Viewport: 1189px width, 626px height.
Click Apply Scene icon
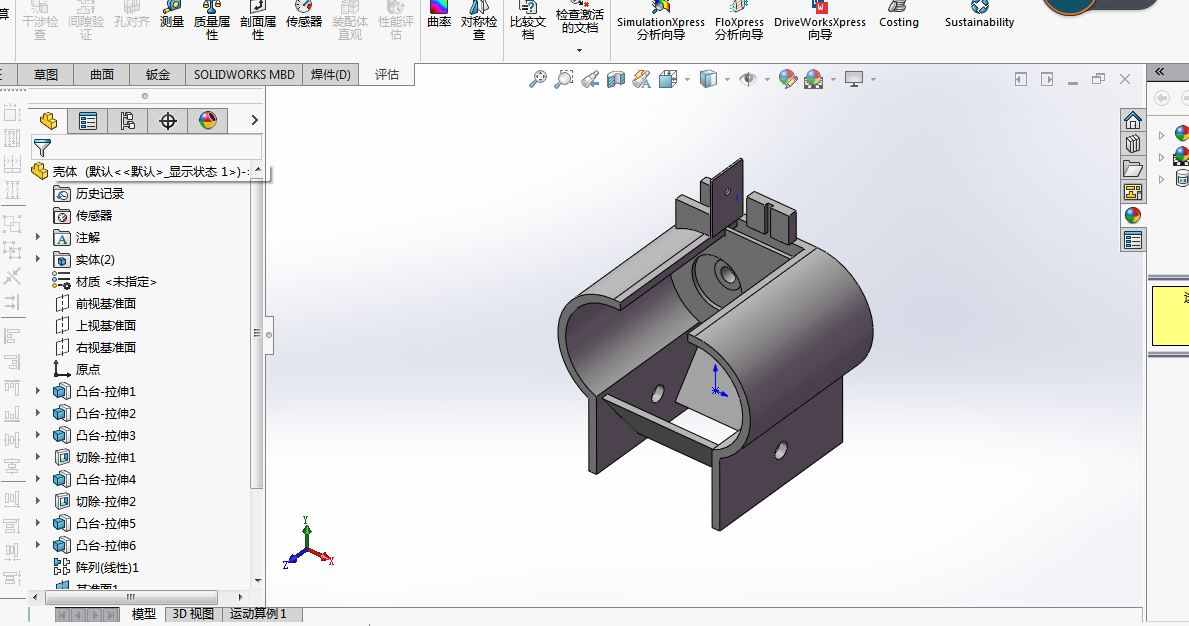click(814, 79)
